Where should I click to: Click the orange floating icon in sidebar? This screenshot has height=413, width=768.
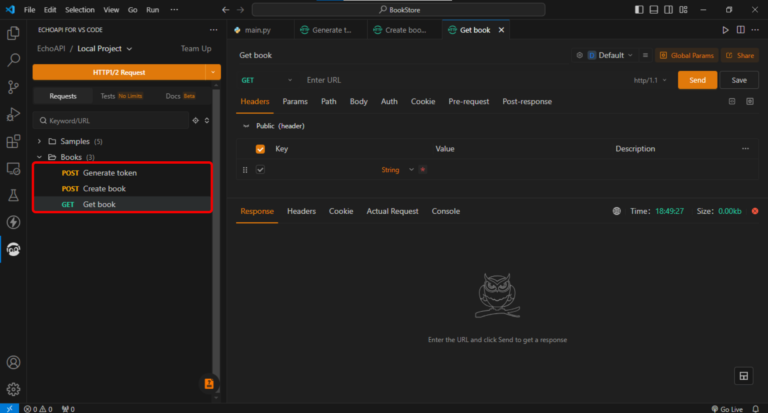[209, 383]
